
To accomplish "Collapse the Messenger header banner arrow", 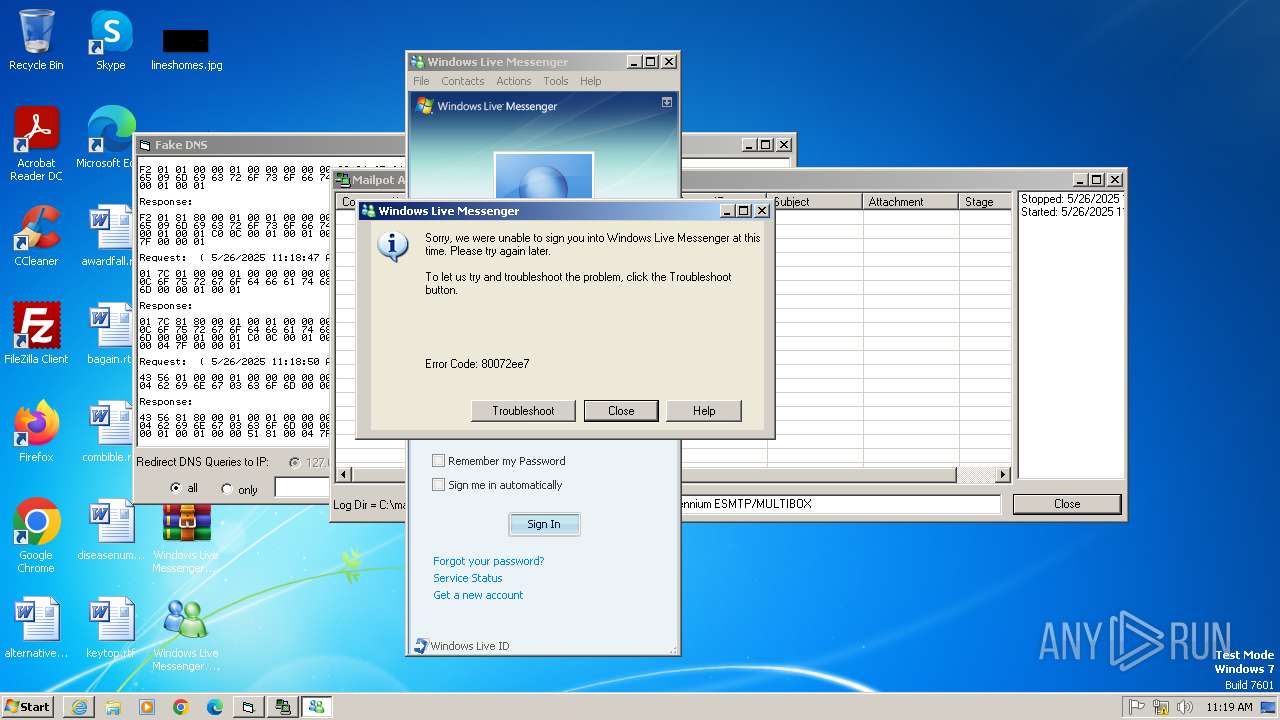I will point(667,102).
